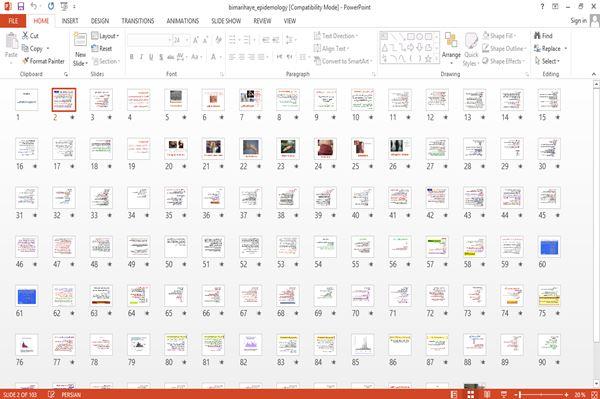The height and width of the screenshot is (399, 600).
Task: Open Text Direction dropdown
Action: (x=336, y=36)
